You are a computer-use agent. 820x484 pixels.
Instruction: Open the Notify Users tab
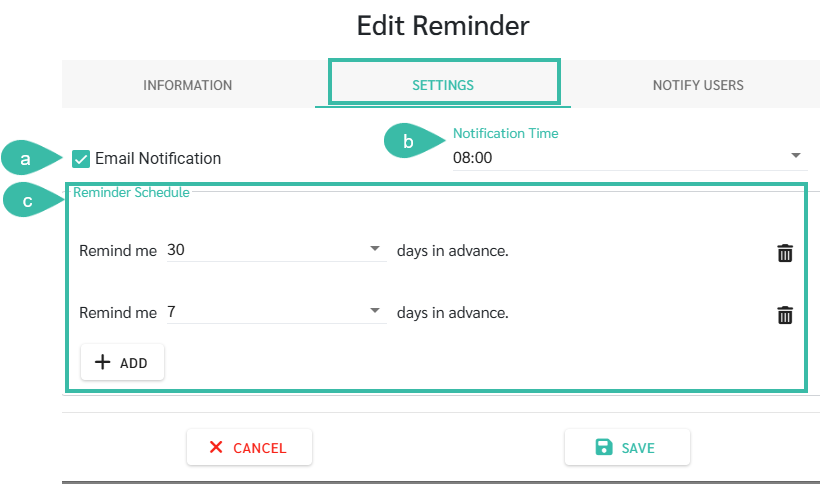[698, 85]
